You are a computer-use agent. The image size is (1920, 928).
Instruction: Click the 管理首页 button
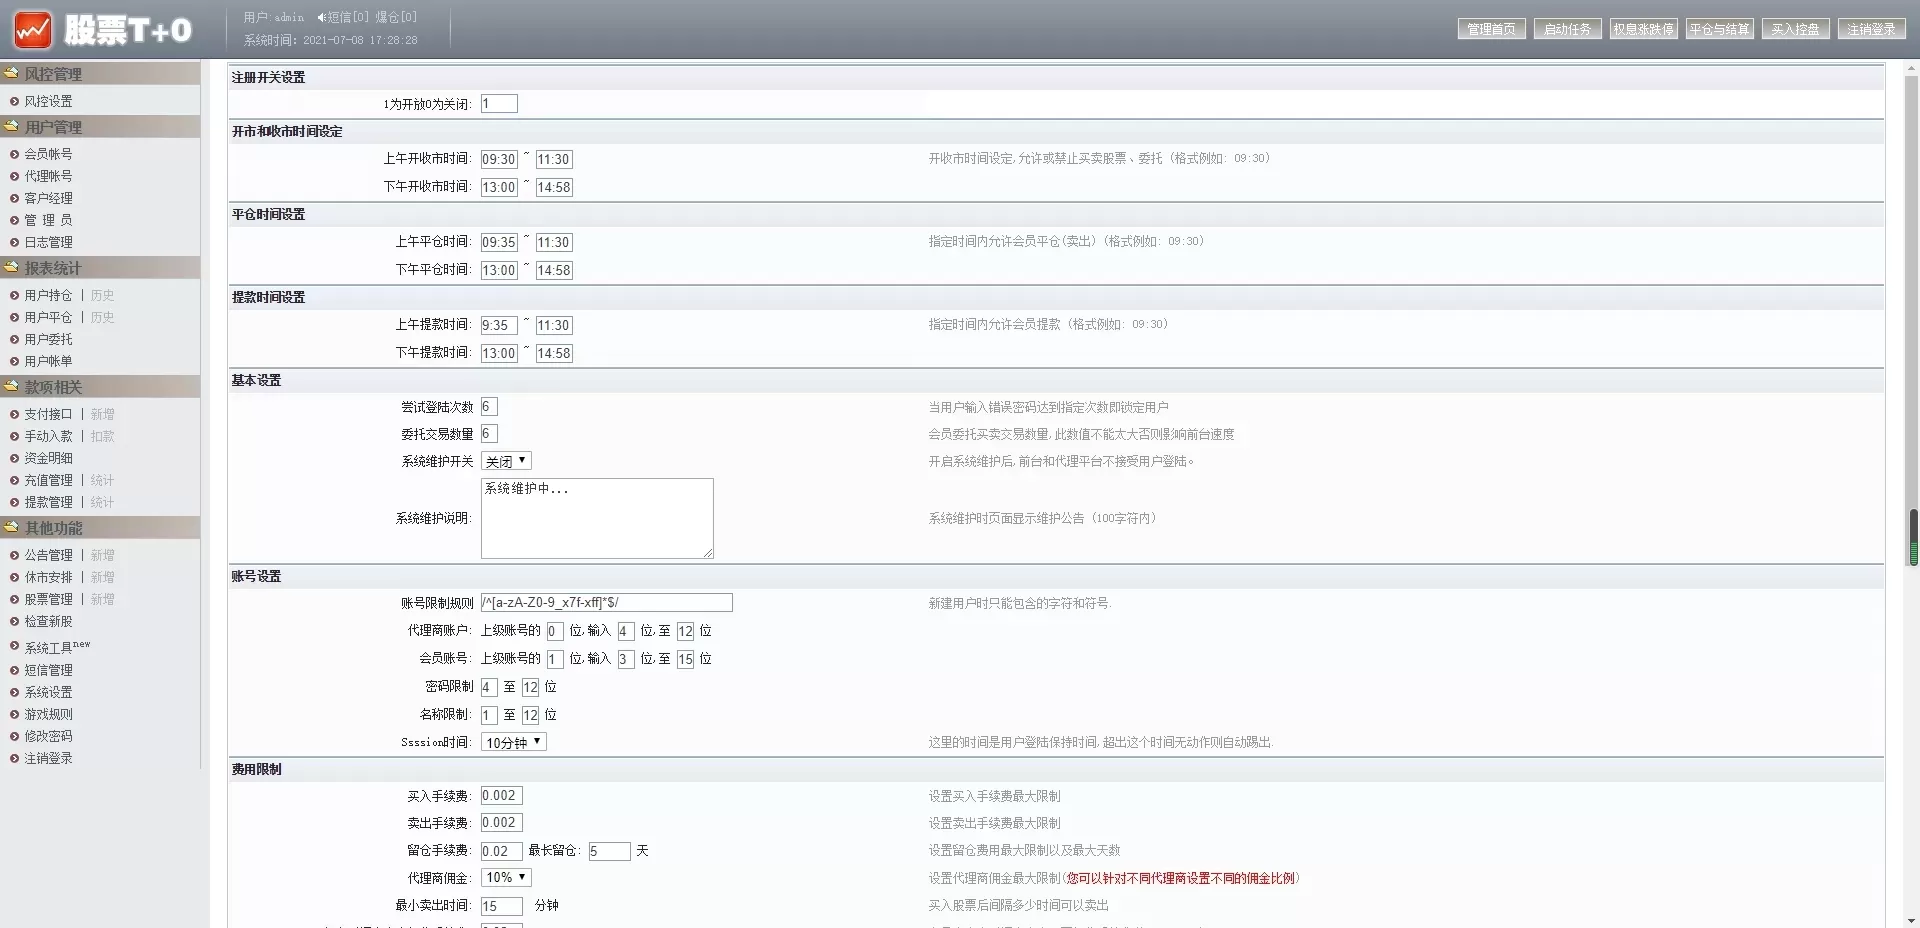1491,29
